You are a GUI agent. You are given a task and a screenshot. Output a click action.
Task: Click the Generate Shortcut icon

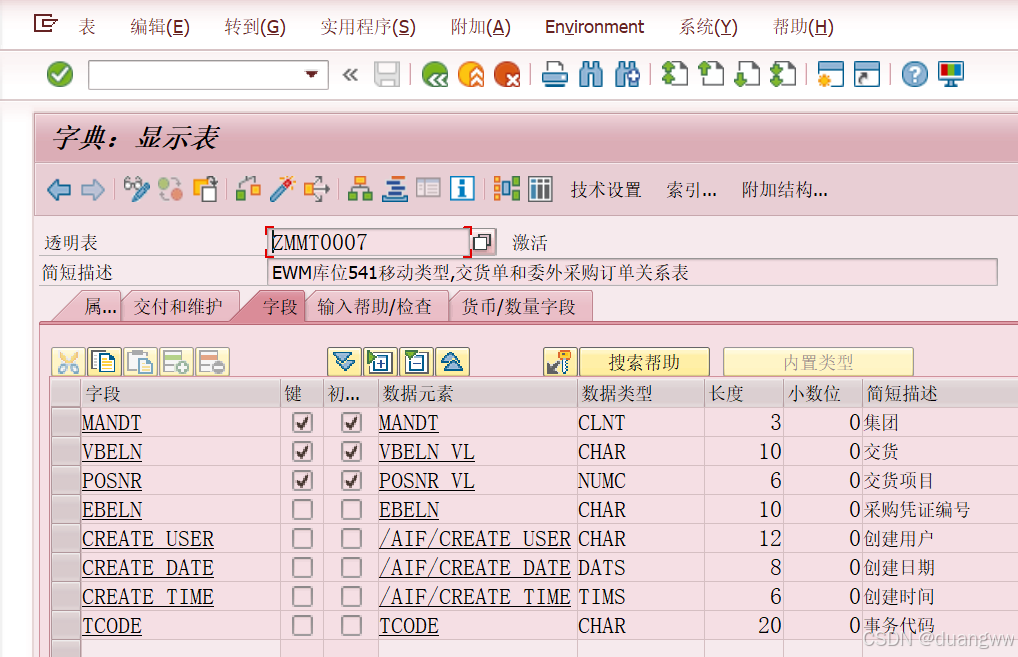coord(866,74)
